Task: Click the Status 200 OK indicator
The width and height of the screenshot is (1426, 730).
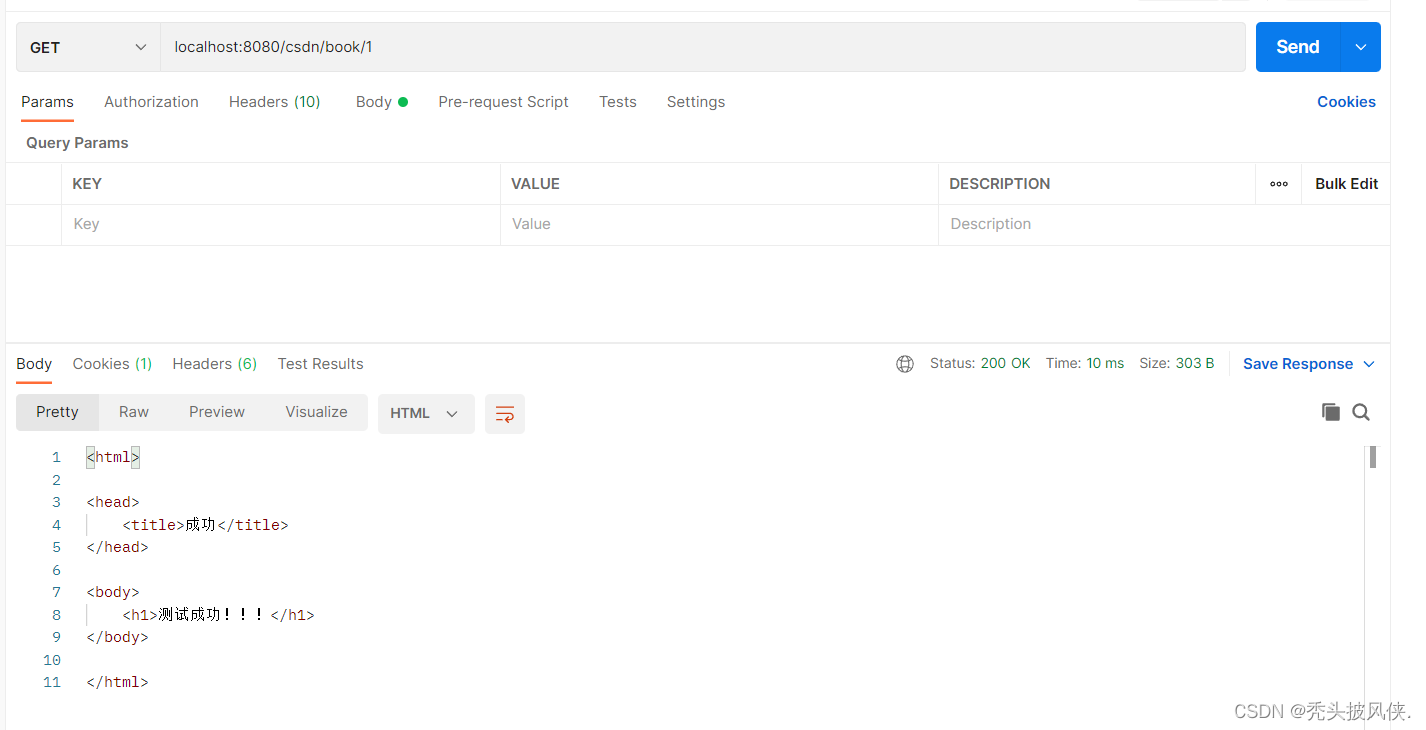Action: pos(980,364)
